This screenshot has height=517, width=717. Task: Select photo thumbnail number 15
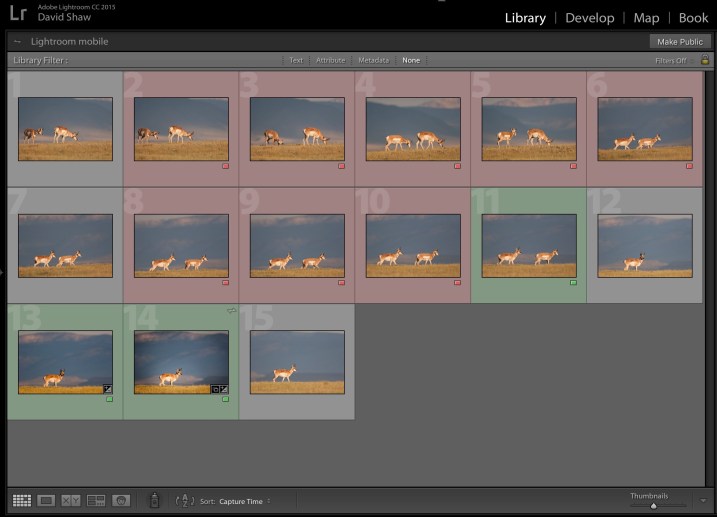(x=296, y=361)
